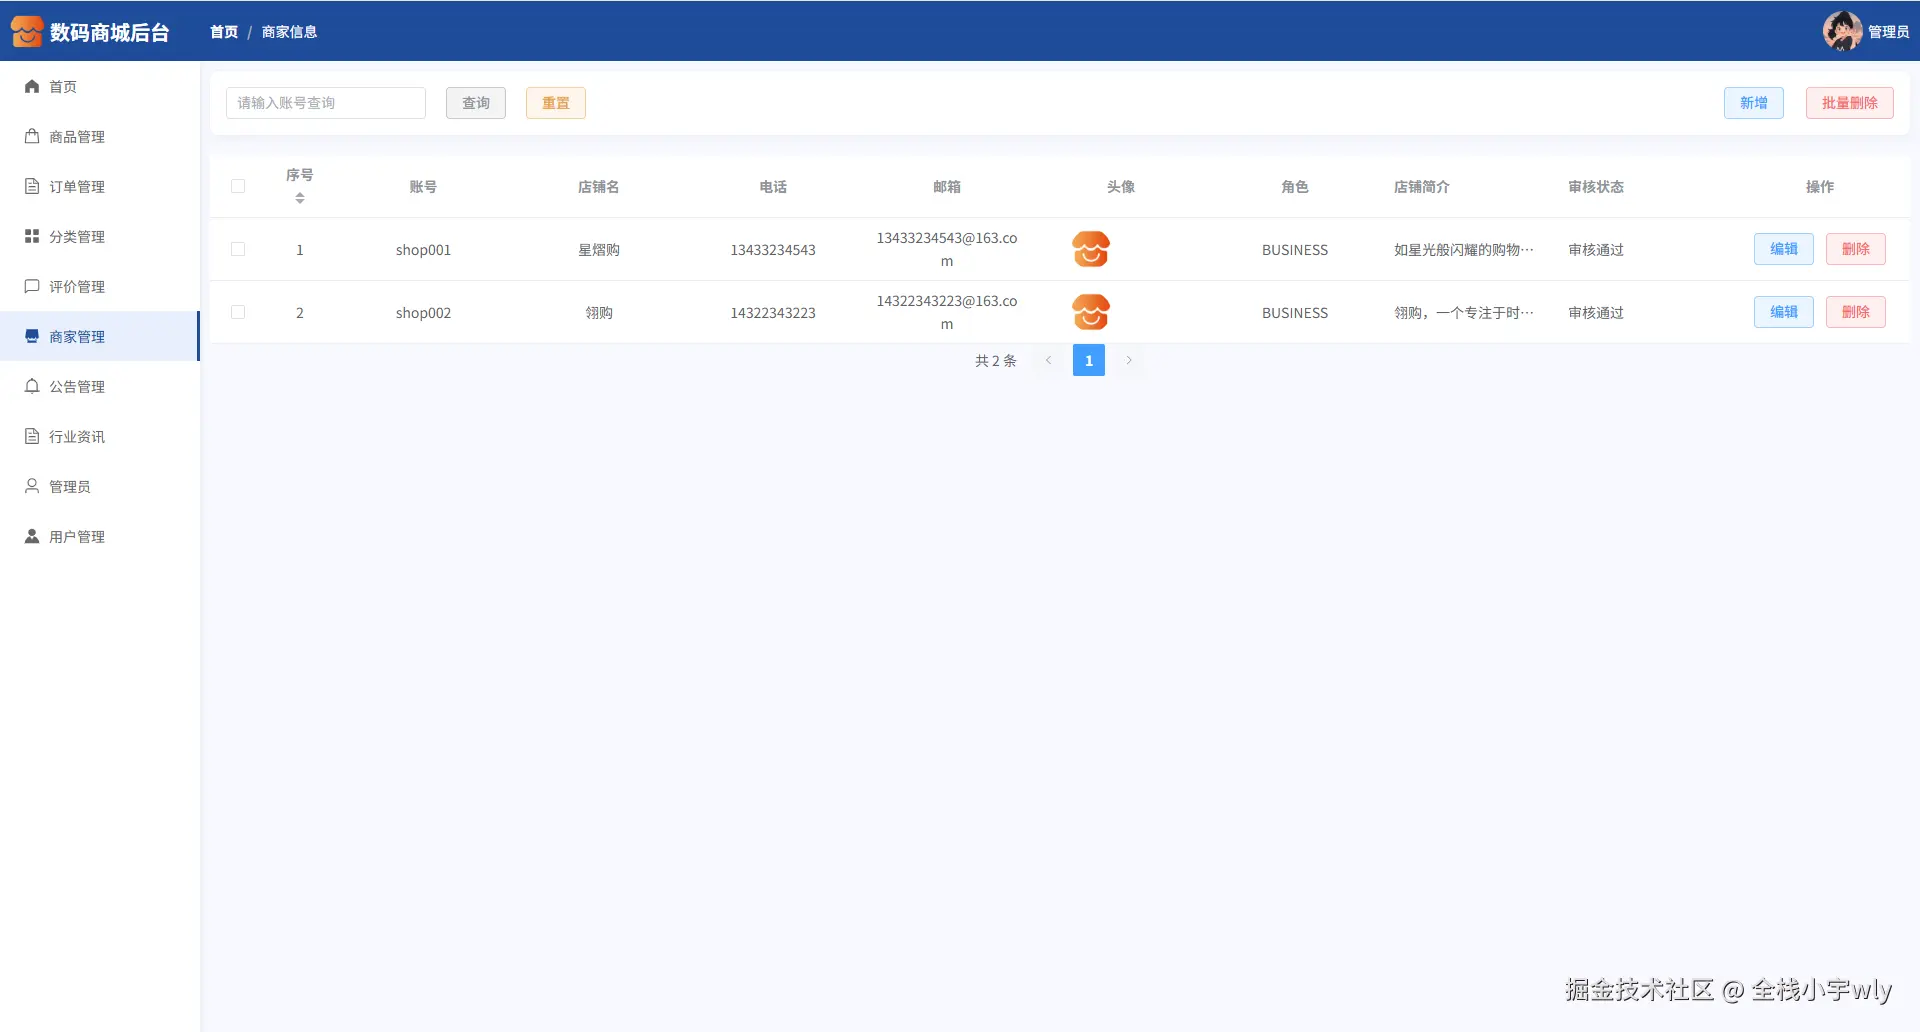This screenshot has width=1920, height=1032.
Task: Go to the next page arrow
Action: (1129, 360)
